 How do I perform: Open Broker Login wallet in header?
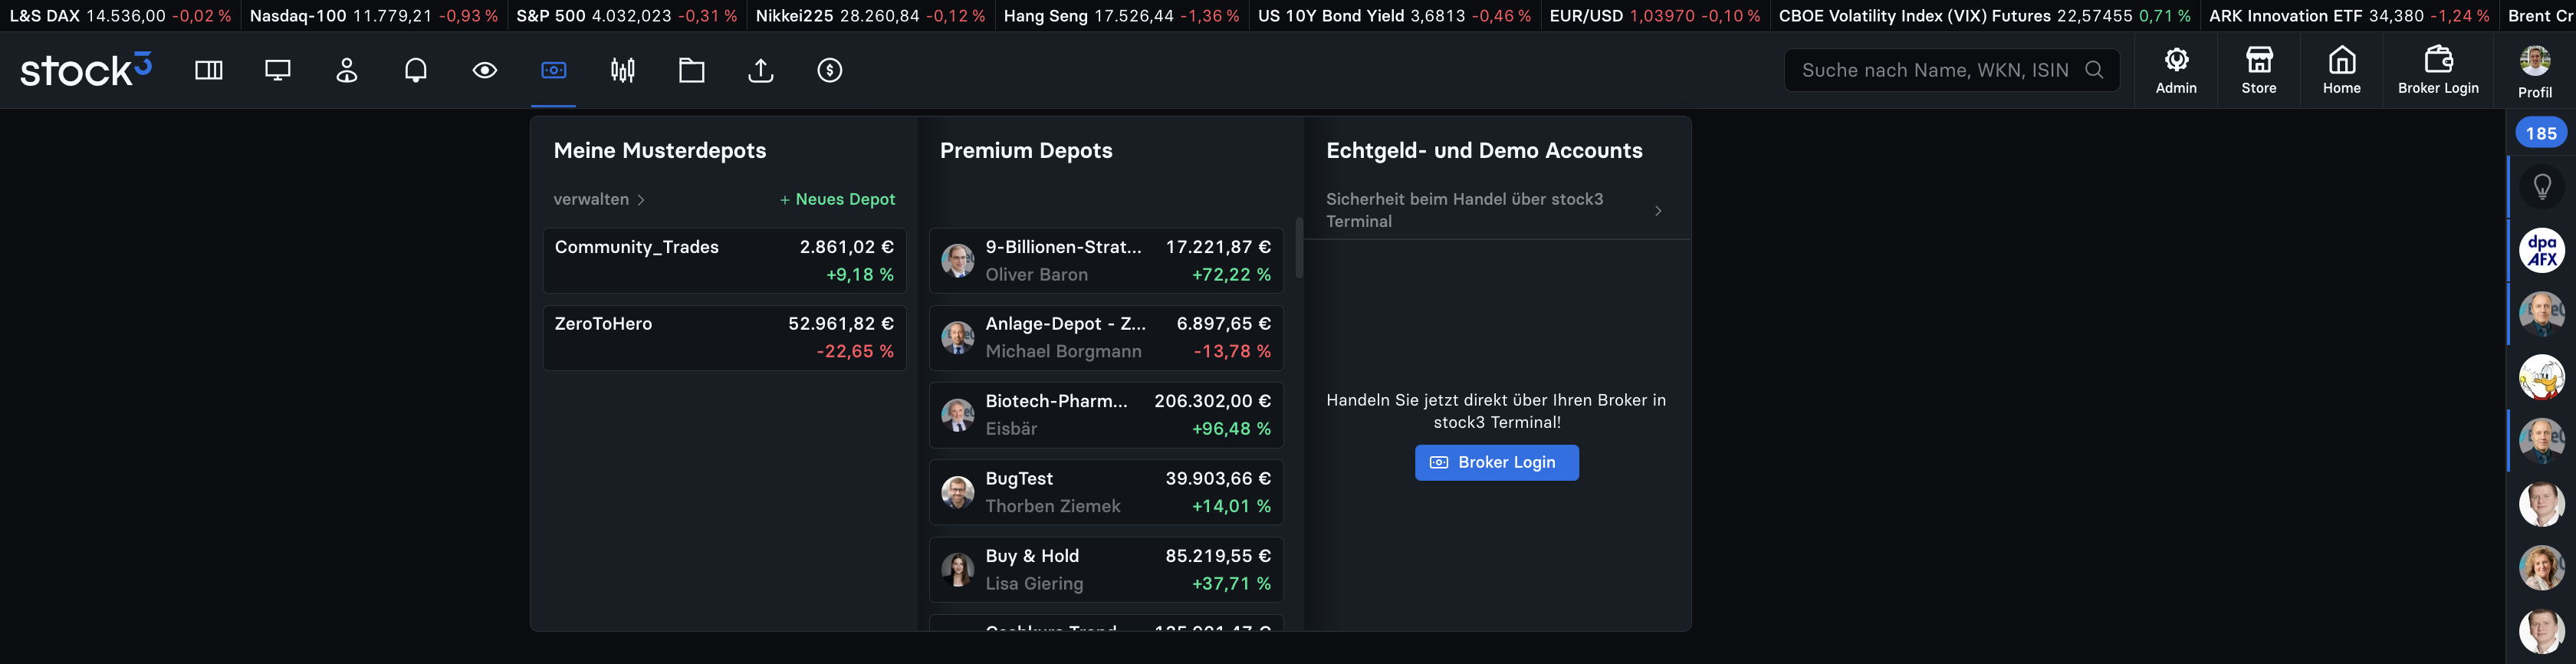[x=2438, y=70]
